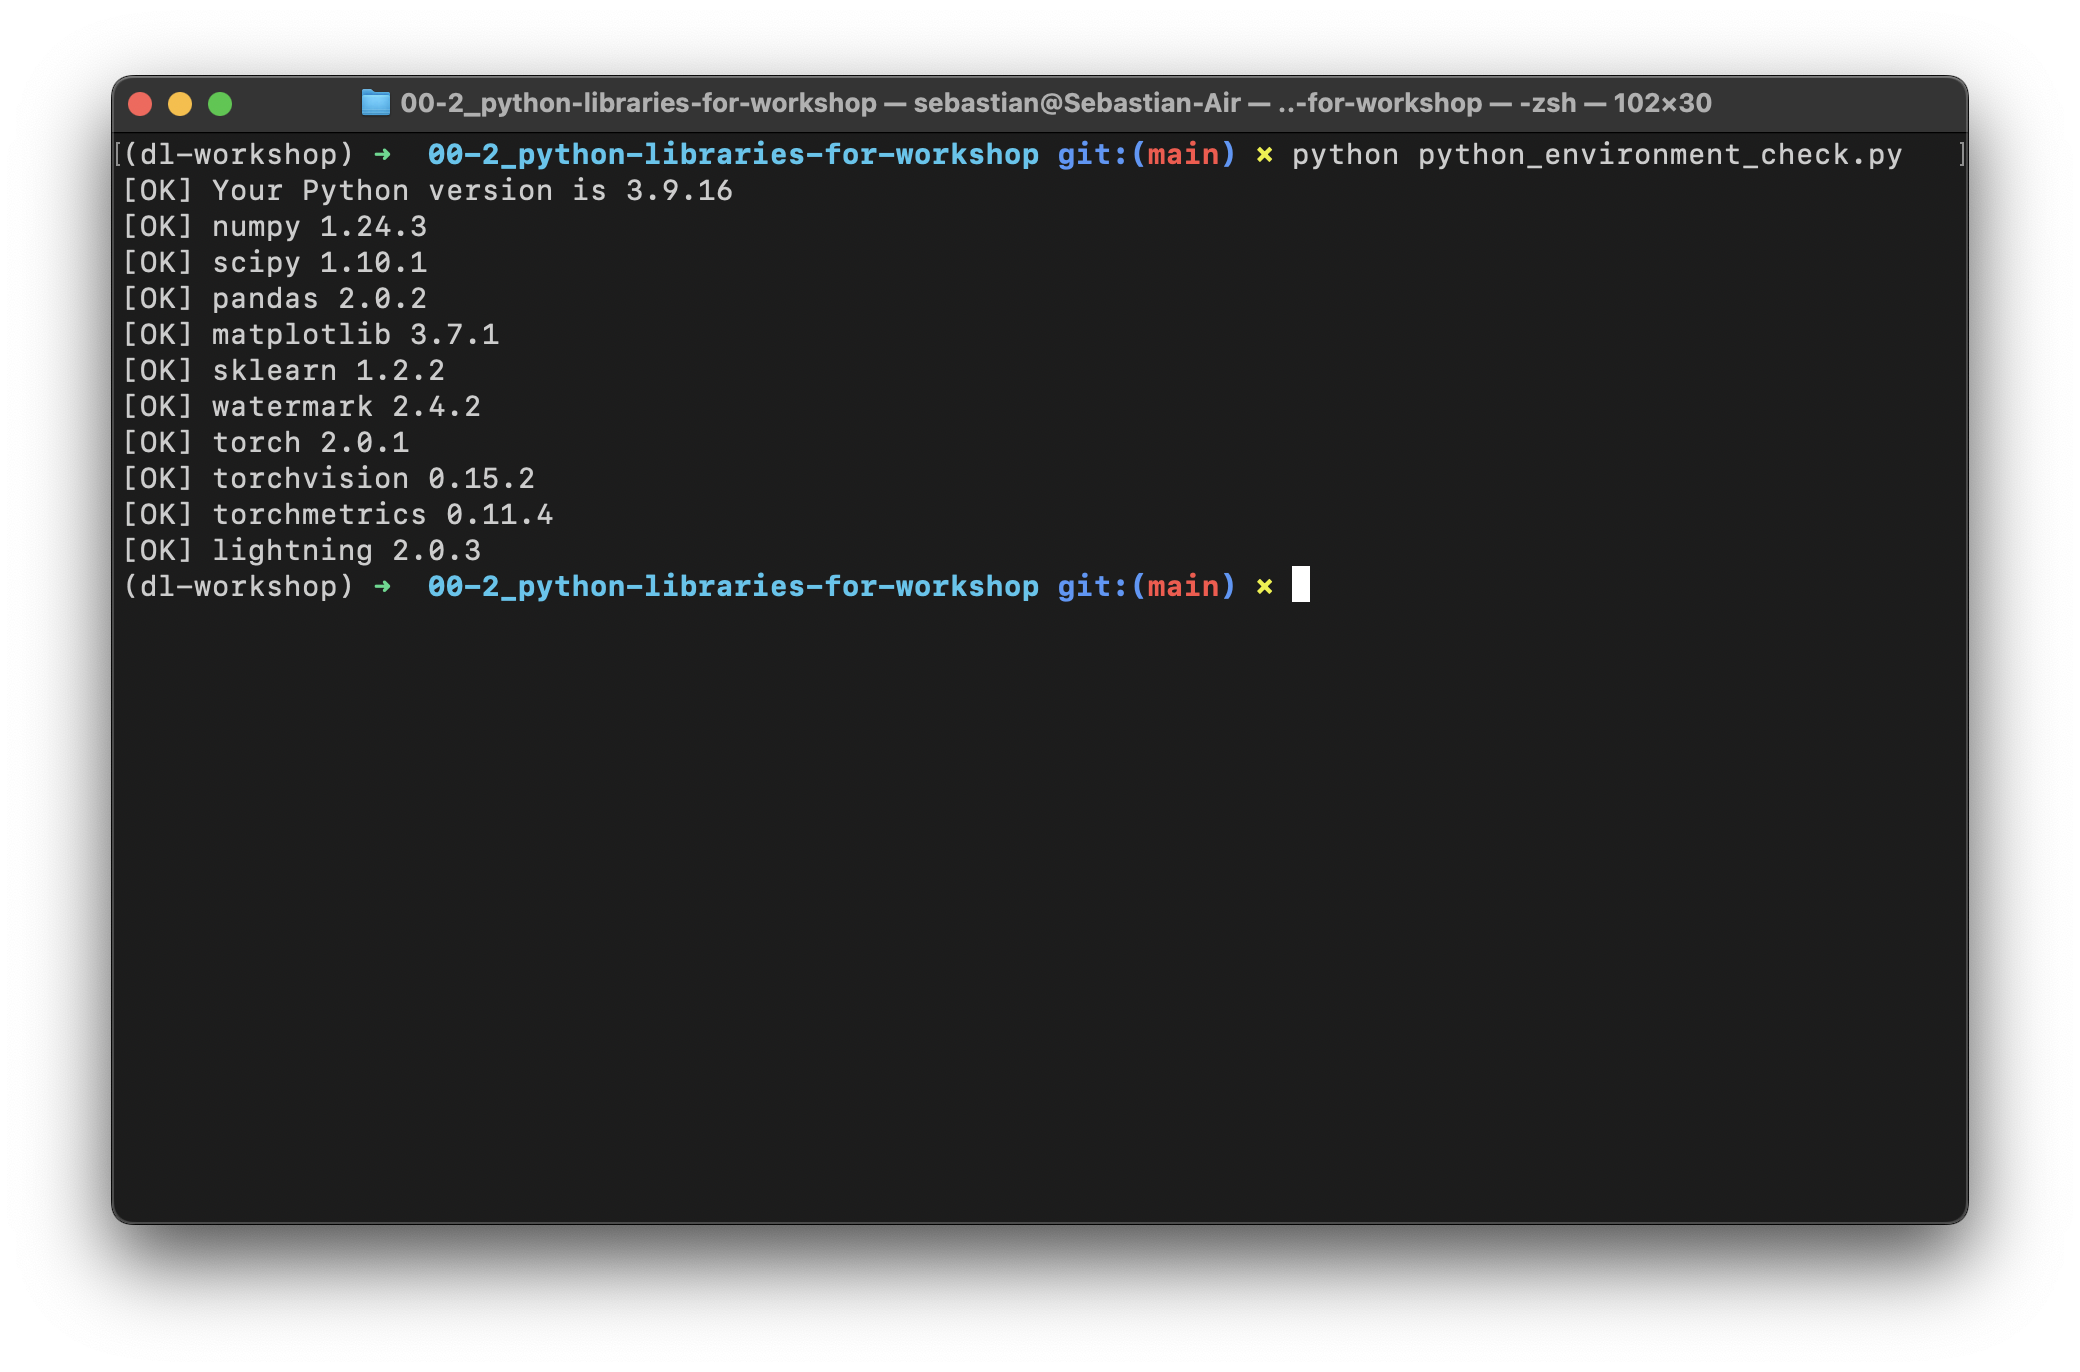
Task: Click the white block cursor at prompt
Action: click(1300, 585)
